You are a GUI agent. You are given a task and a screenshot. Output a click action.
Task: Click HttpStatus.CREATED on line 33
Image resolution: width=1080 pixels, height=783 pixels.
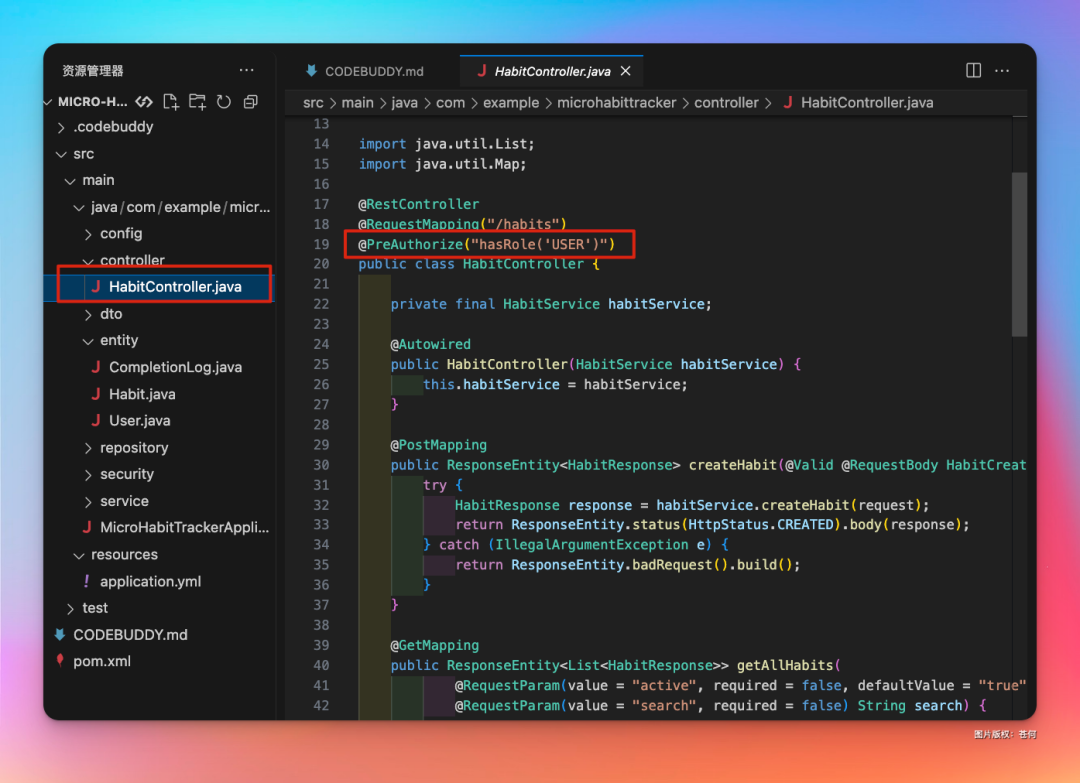tap(760, 525)
